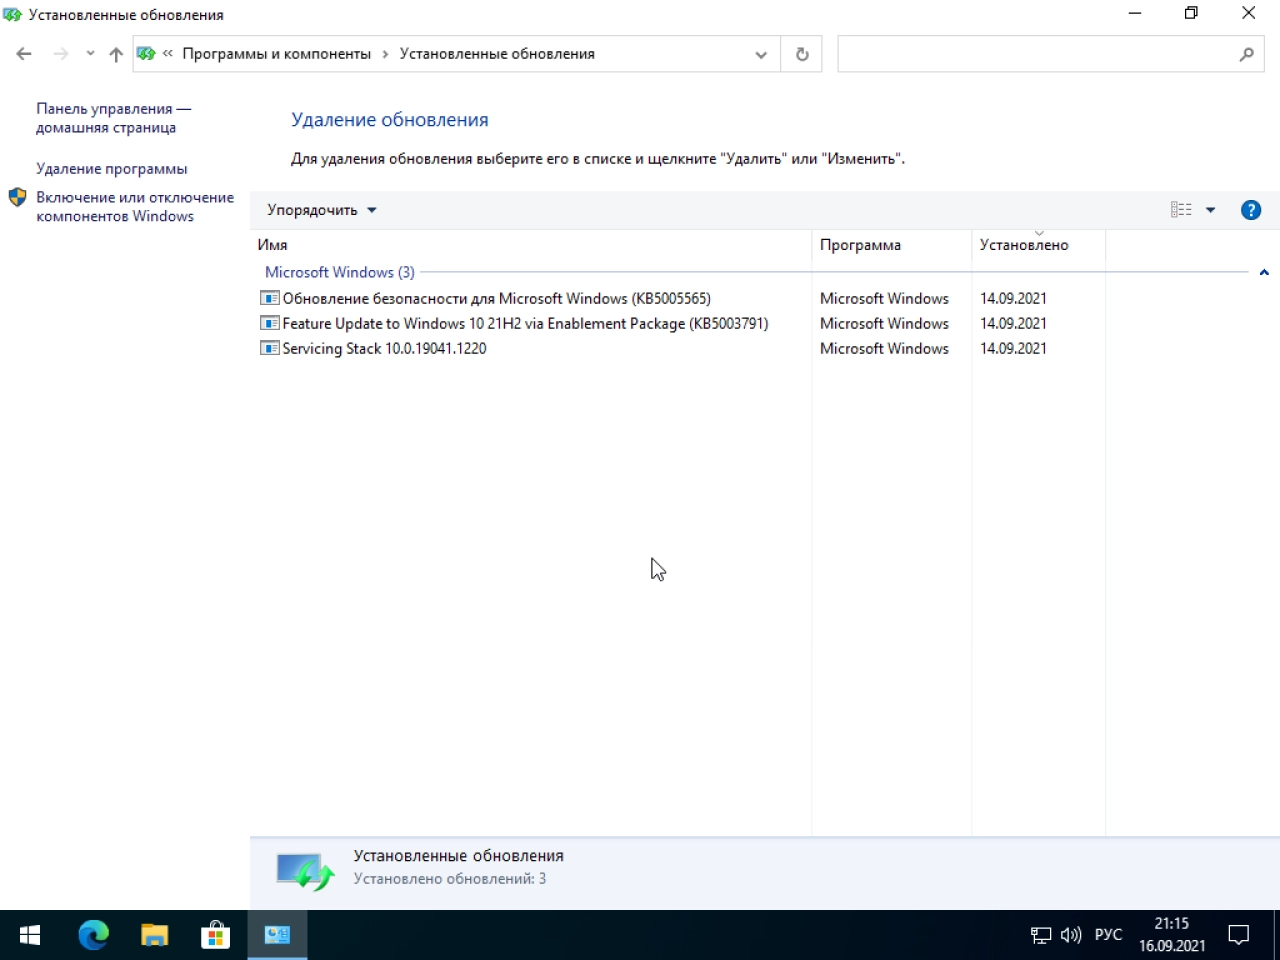This screenshot has width=1280, height=960.
Task: Change view with the view layout icon
Action: (1181, 210)
